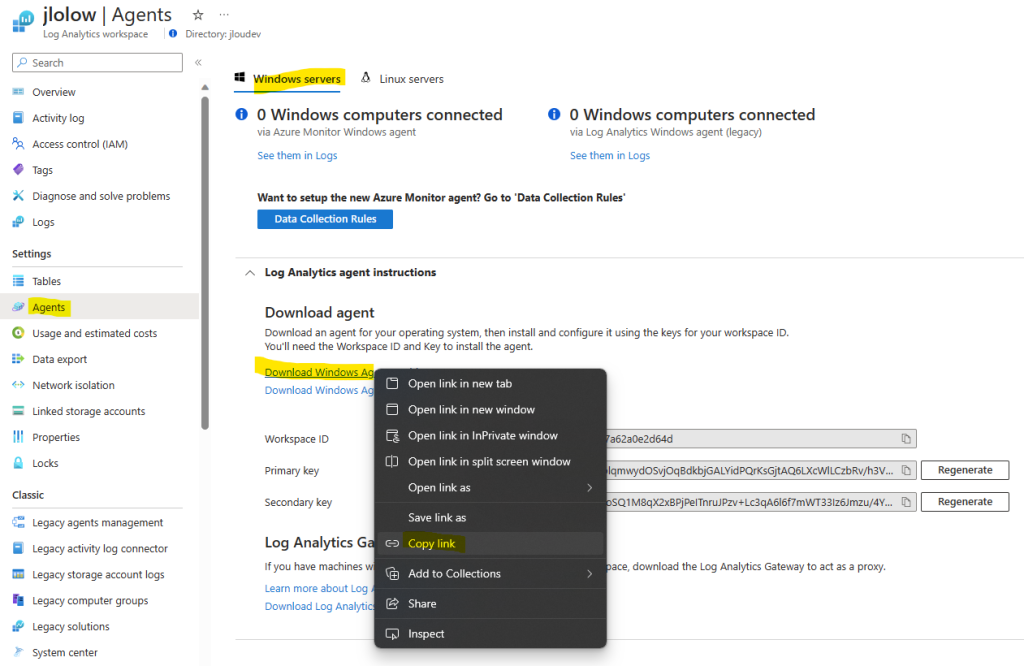Choose Open link in split screen window
This screenshot has width=1024, height=666.
pos(490,462)
